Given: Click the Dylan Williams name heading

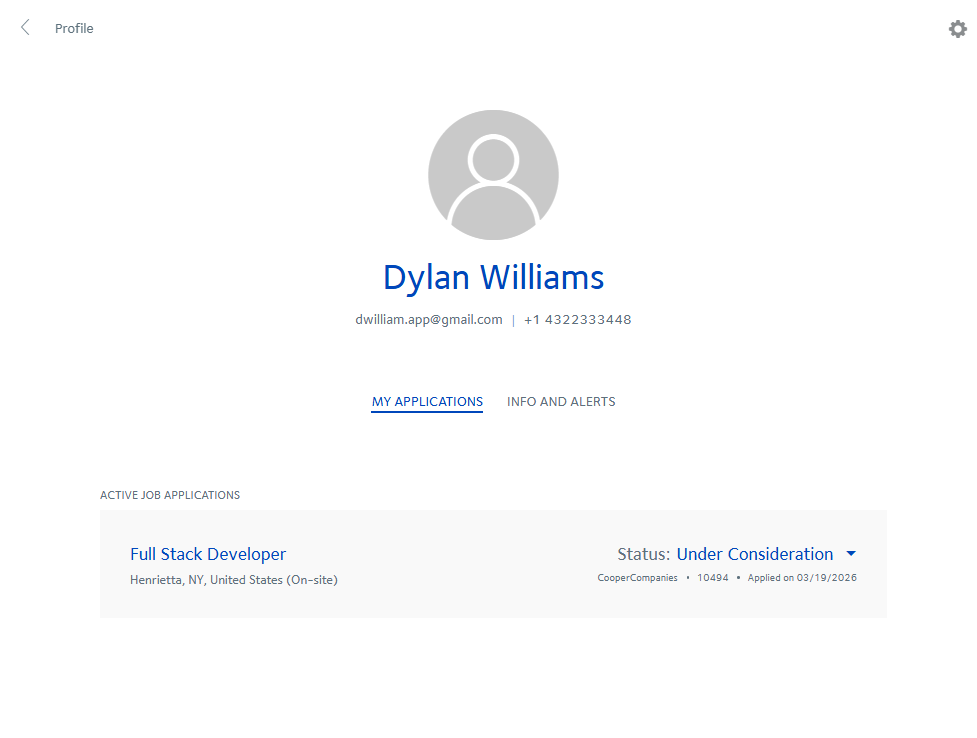Looking at the screenshot, I should (493, 277).
